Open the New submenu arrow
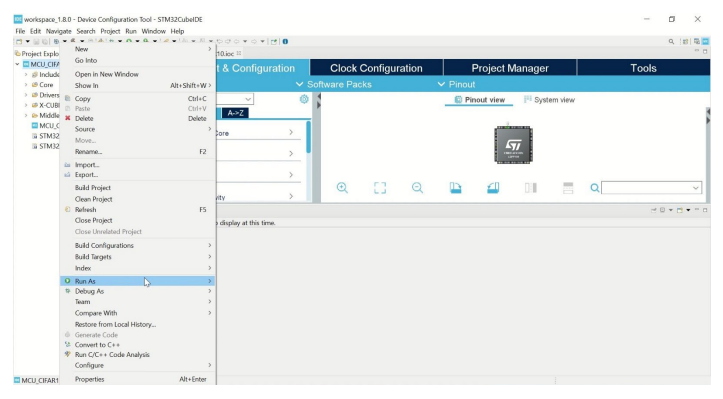Image resolution: width=723 pixels, height=399 pixels. click(210, 49)
